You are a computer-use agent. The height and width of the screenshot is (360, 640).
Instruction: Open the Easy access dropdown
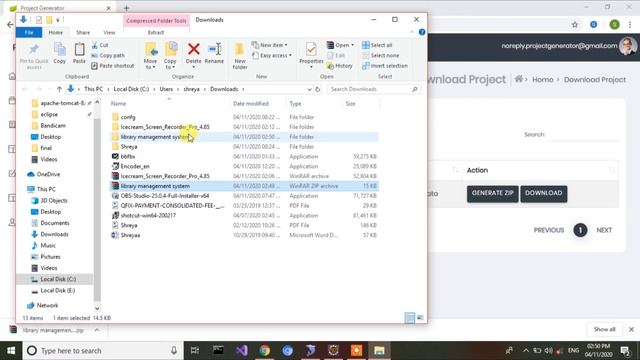tap(272, 55)
